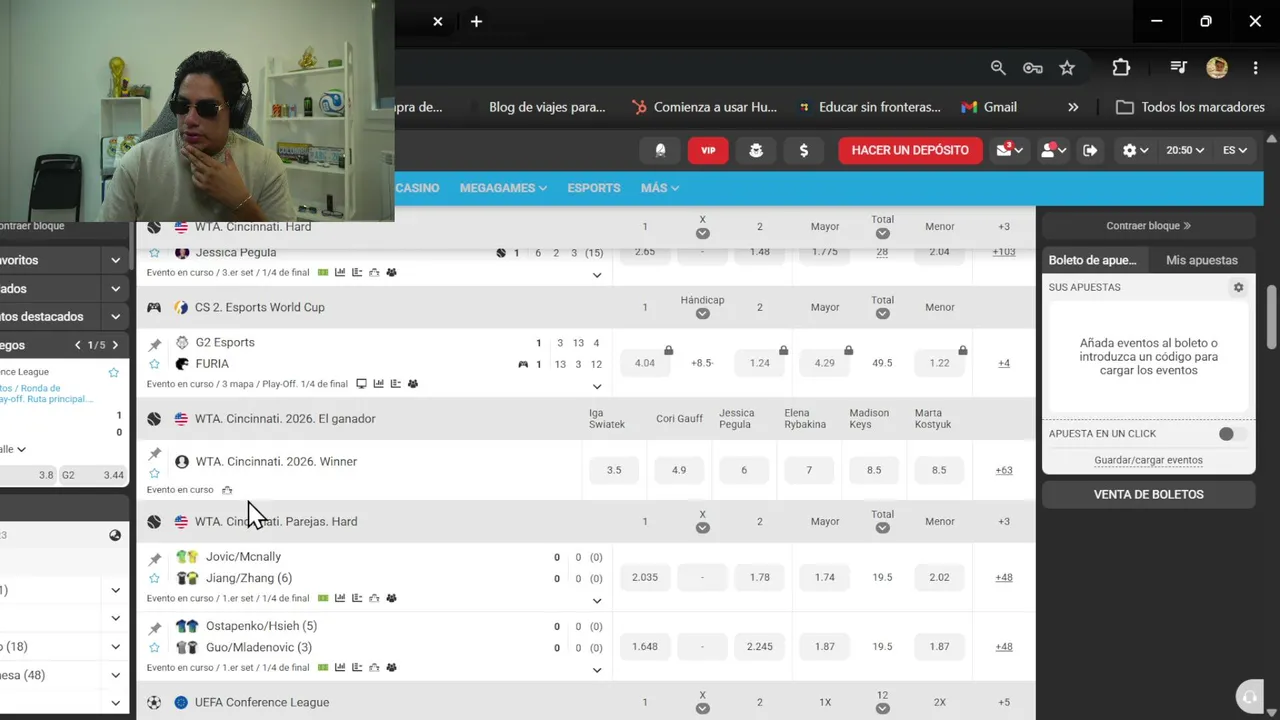
Task: Open the green field view for Ostapenko/Hsieh match
Action: point(323,667)
